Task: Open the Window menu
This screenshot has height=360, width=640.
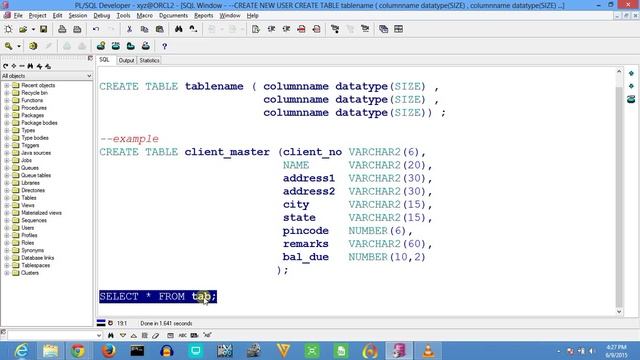Action: 230,16
